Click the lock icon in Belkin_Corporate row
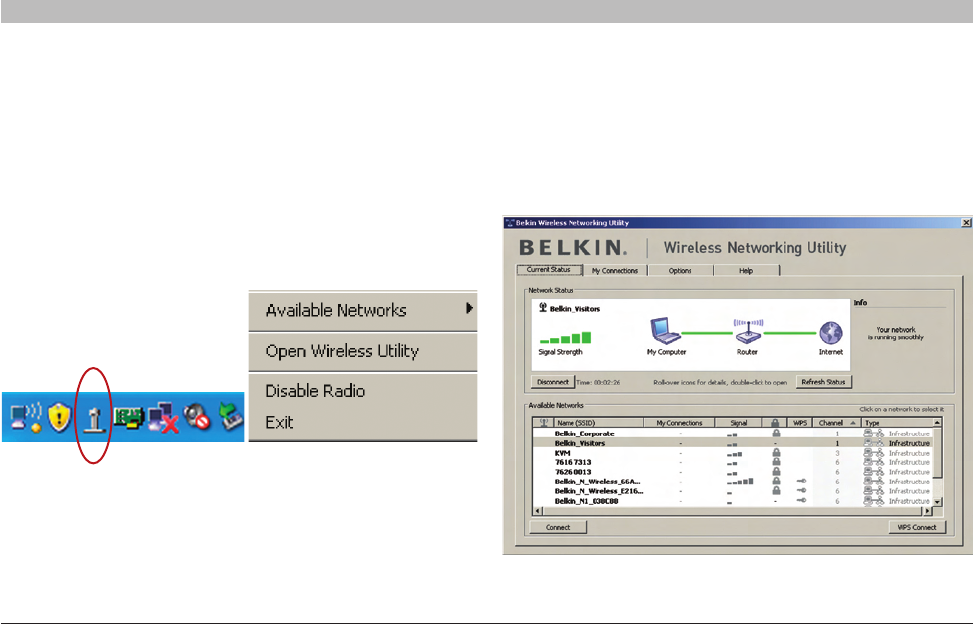This screenshot has width=973, height=624. tap(776, 433)
